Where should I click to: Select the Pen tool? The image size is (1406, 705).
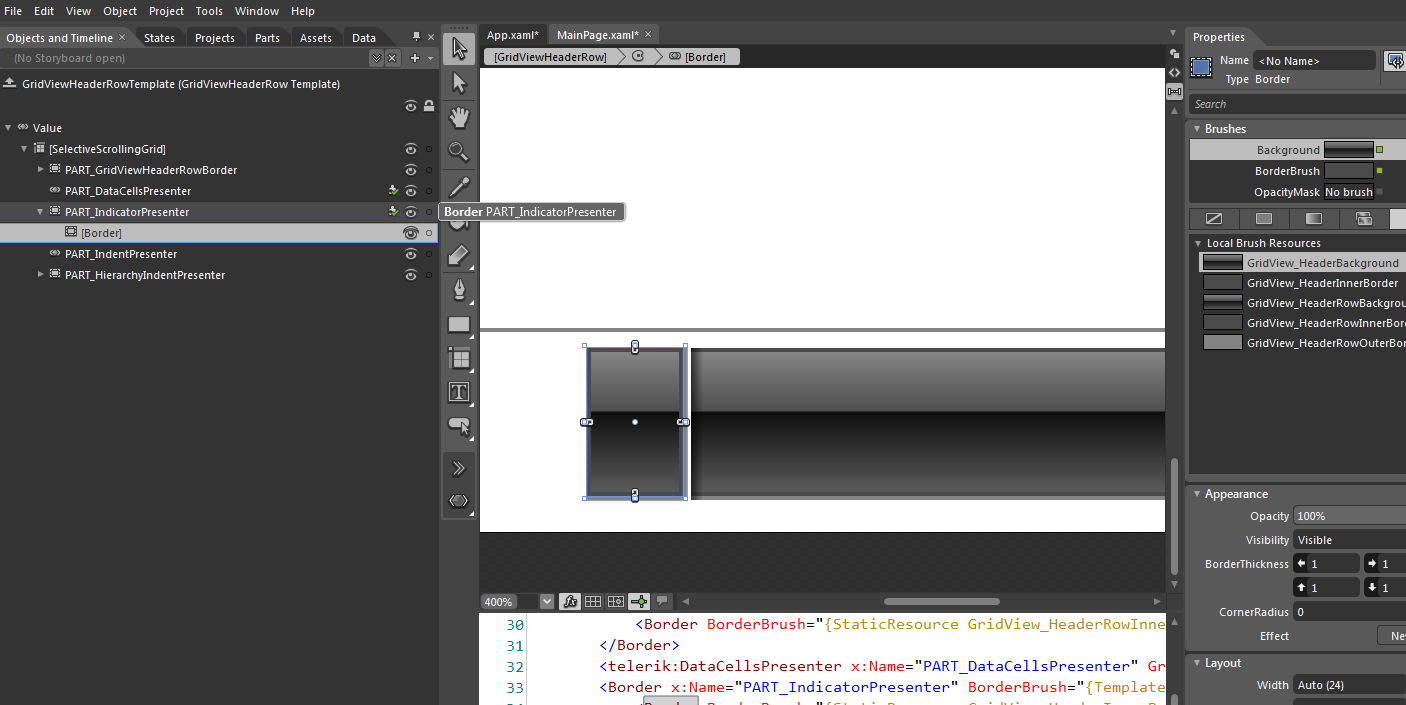pos(459,290)
